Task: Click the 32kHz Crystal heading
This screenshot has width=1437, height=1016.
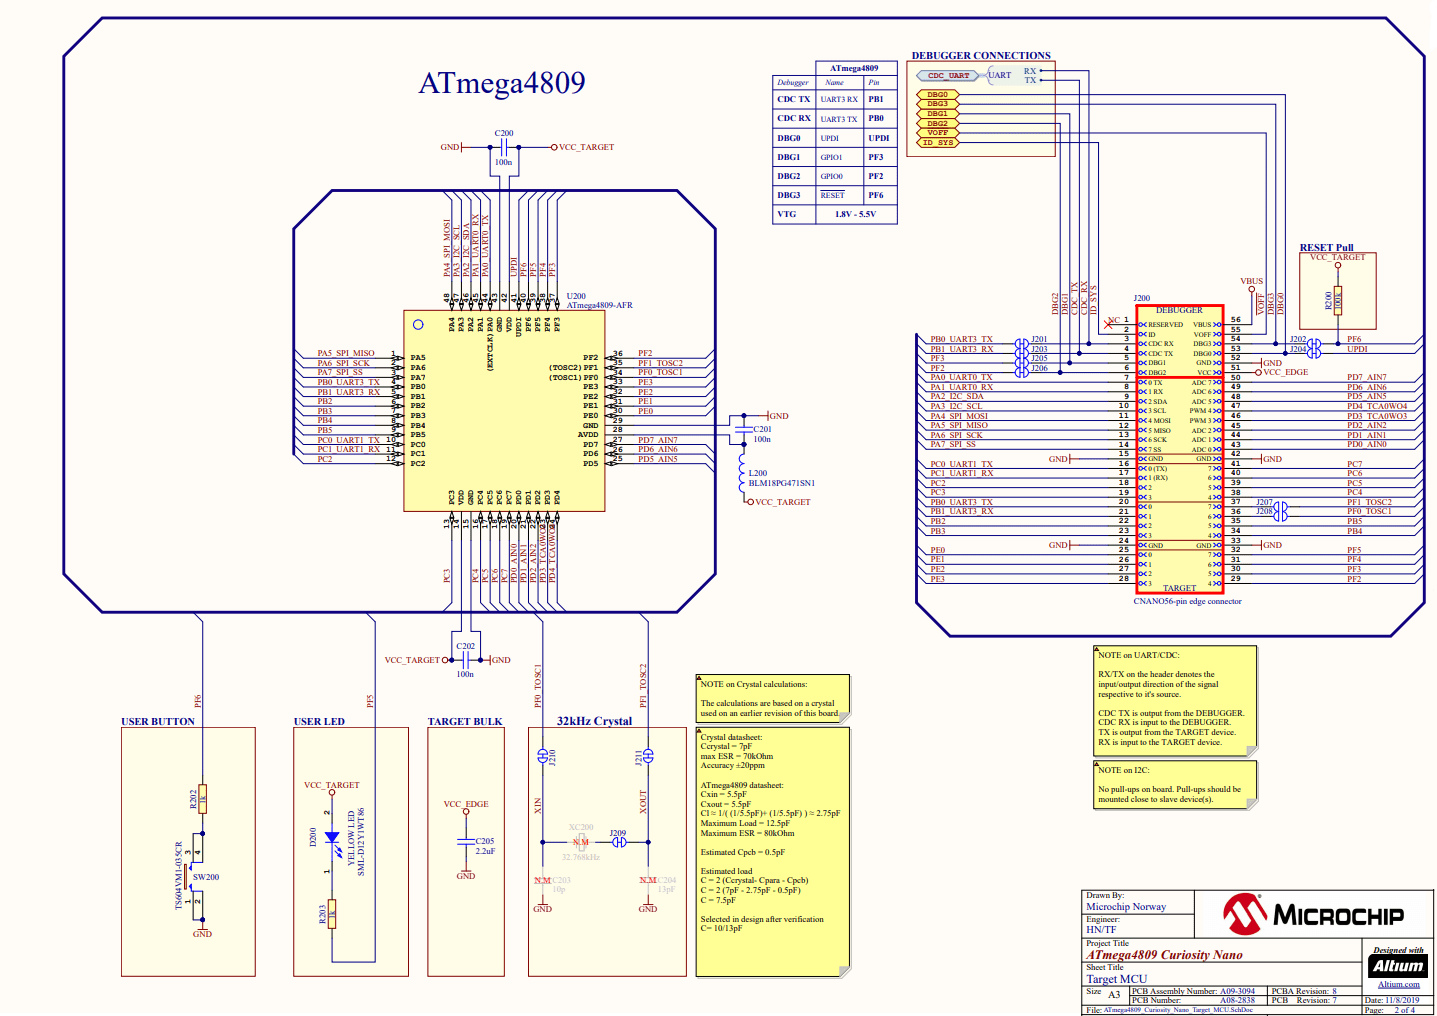Action: coord(594,721)
